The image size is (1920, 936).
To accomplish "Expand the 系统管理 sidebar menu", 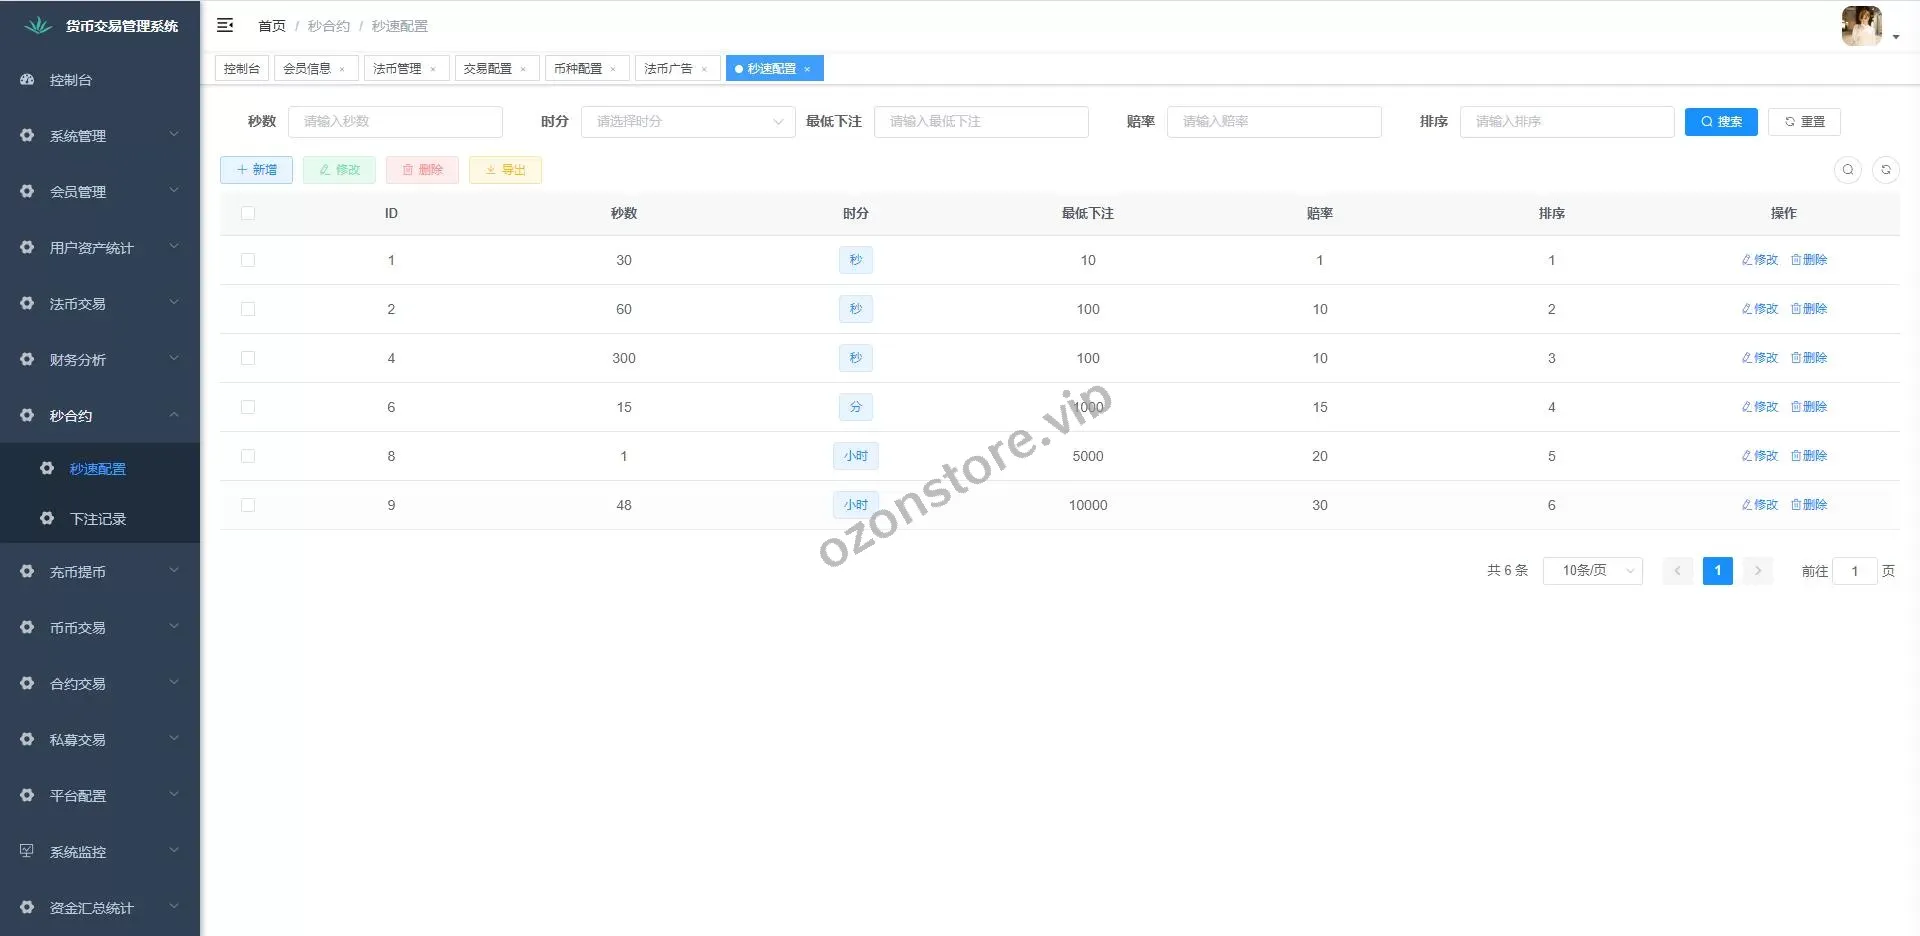I will 100,136.
